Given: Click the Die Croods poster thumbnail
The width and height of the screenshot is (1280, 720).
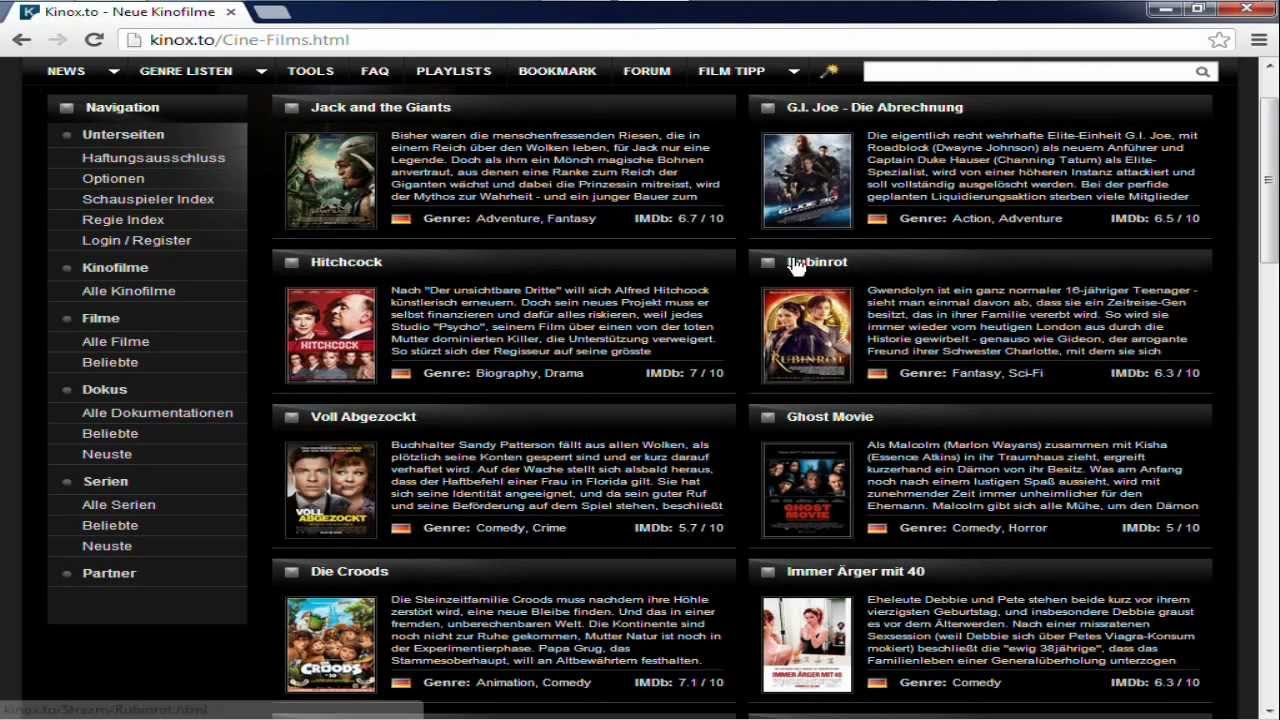Looking at the screenshot, I should coord(331,645).
